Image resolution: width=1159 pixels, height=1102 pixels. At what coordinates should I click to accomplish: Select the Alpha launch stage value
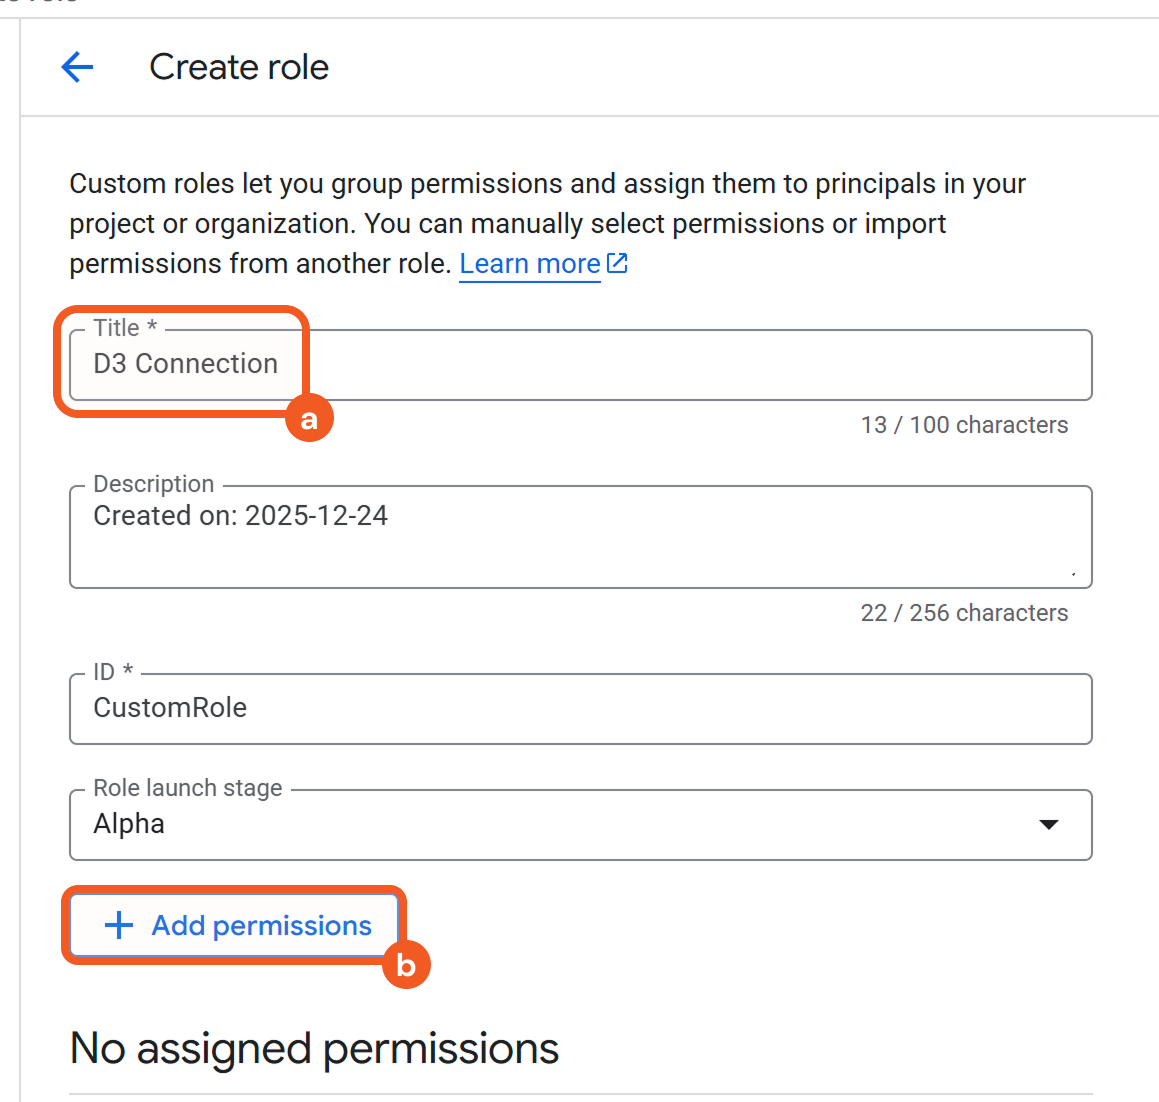click(129, 824)
